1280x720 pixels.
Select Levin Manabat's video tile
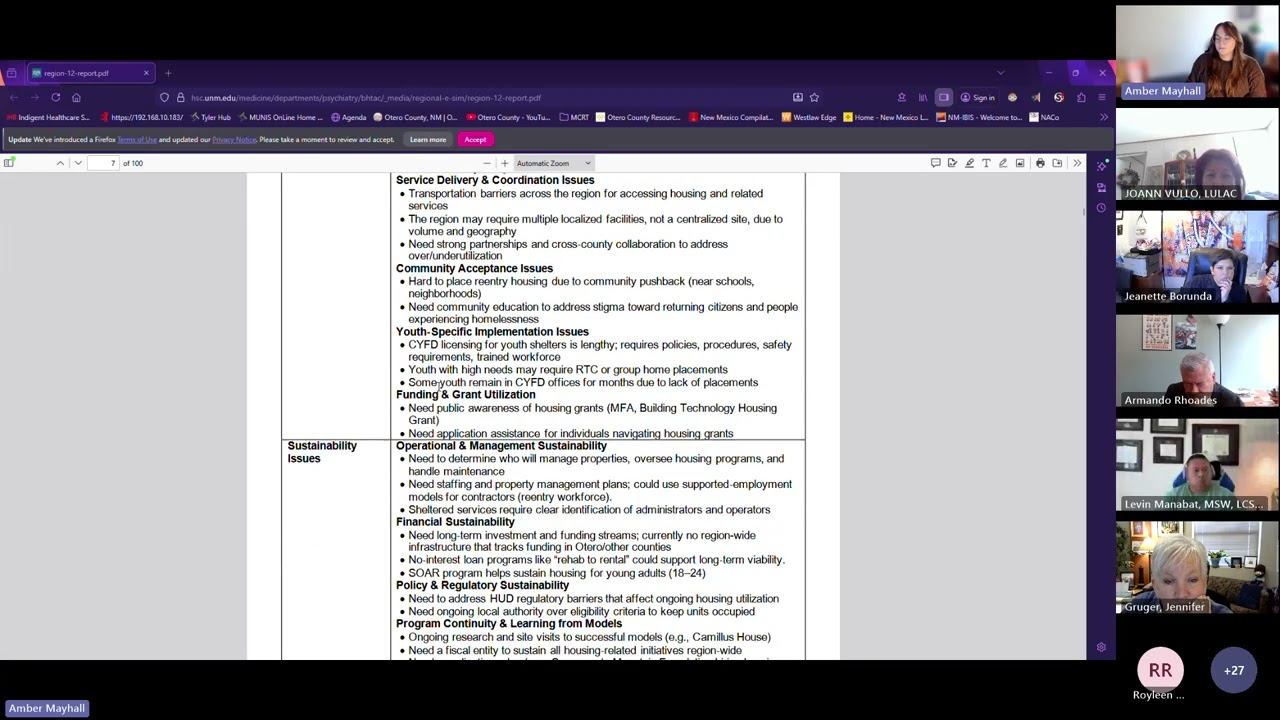coord(1197,465)
